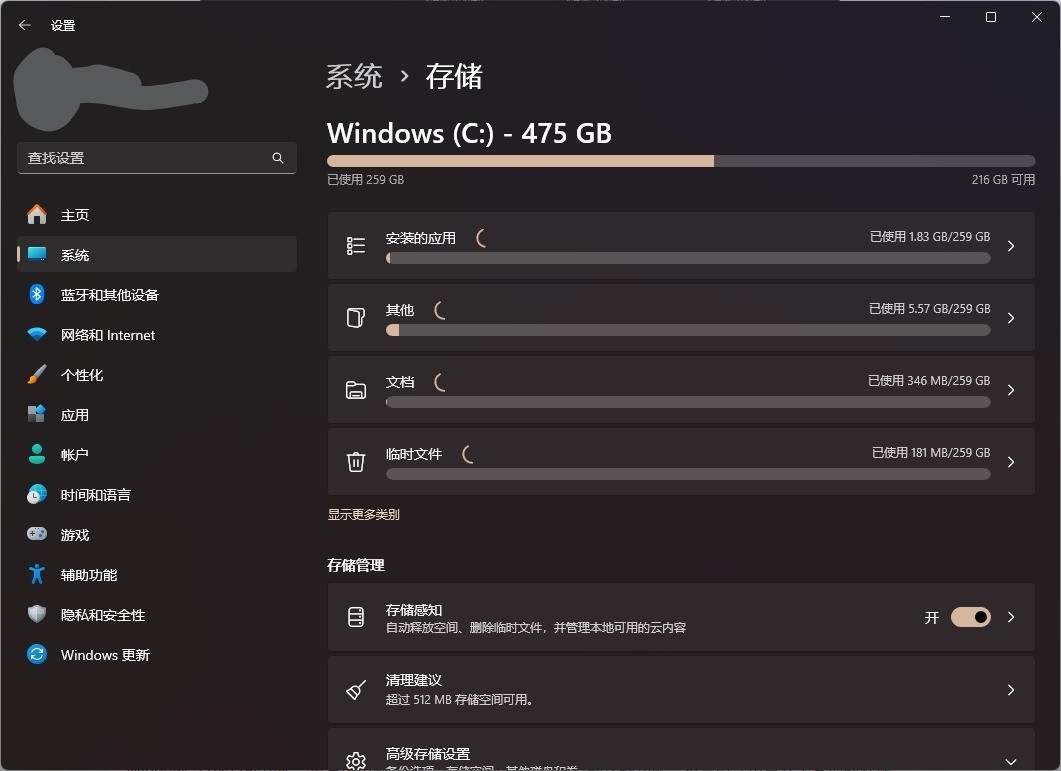Viewport: 1061px width, 771px height.
Task: Turn off the Storage Sense toggle
Action: 970,617
